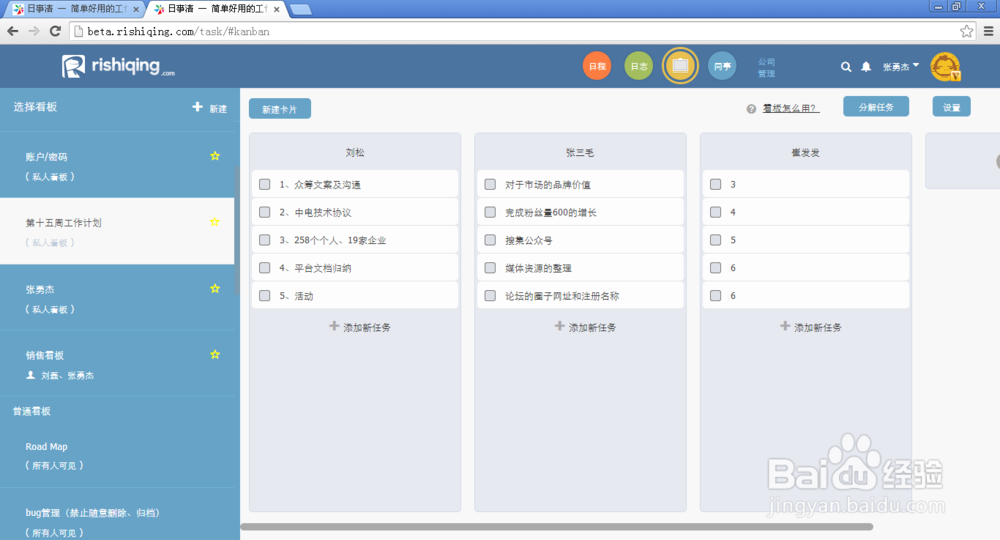
Task: Go back with browser back arrow
Action: [x=13, y=31]
